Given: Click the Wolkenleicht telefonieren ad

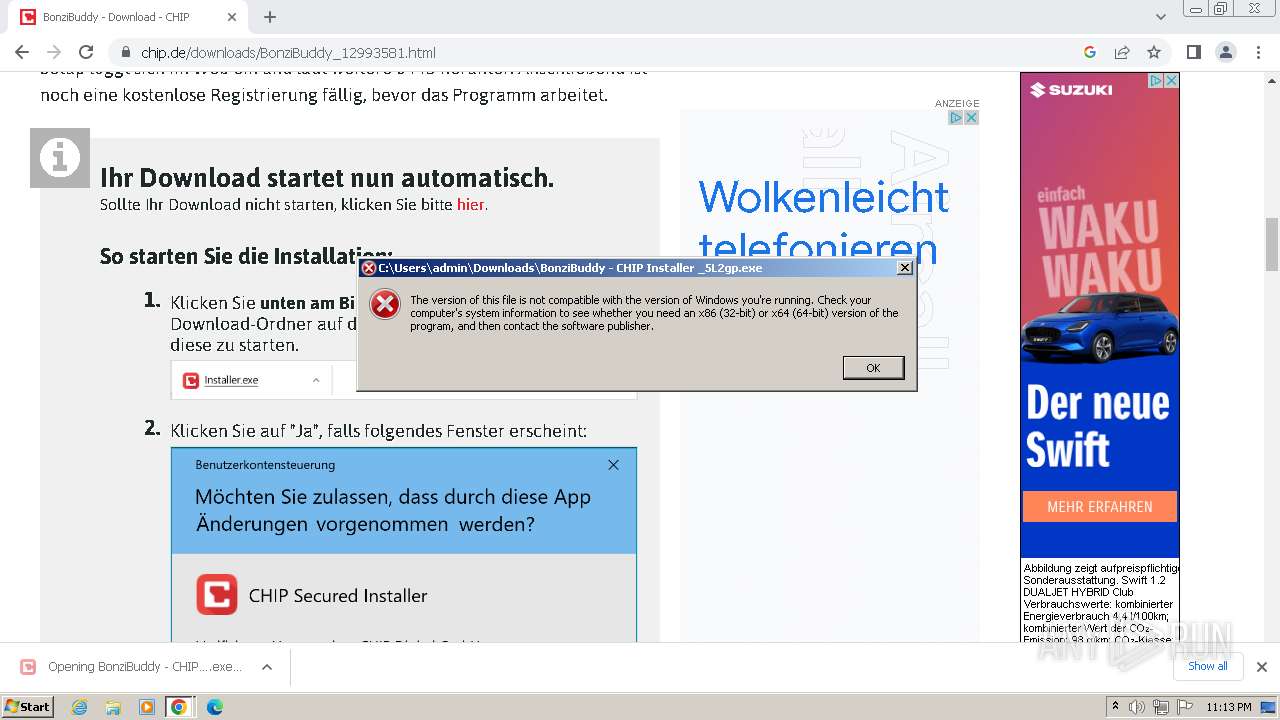Looking at the screenshot, I should pos(823,220).
